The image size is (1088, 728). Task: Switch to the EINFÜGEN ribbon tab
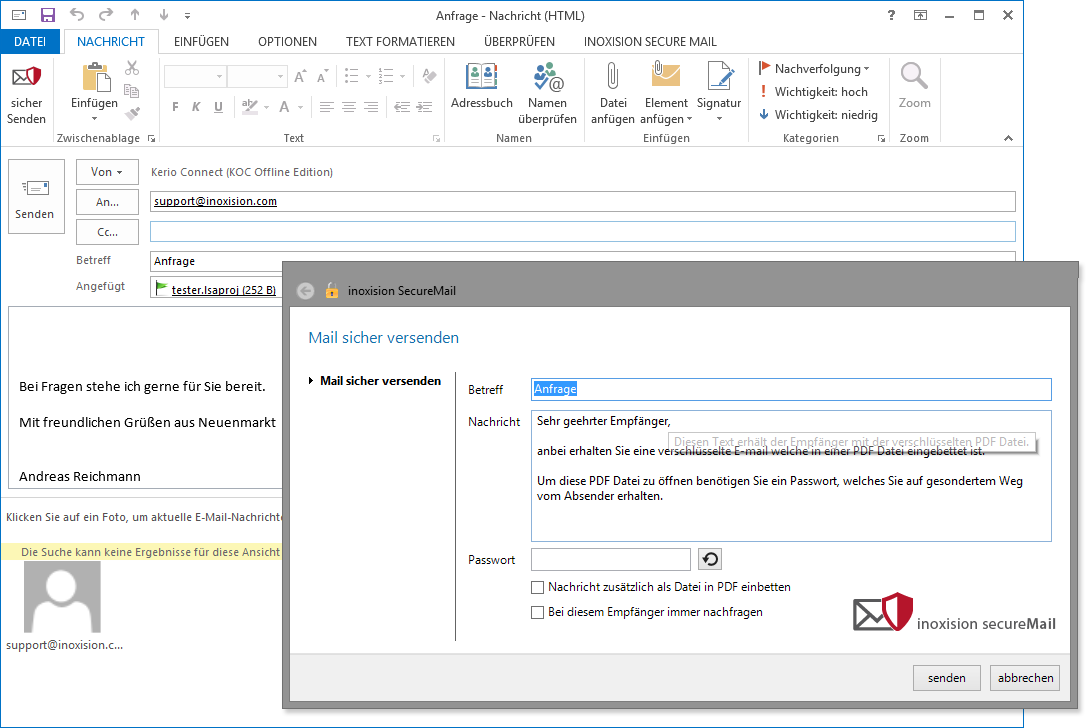pyautogui.click(x=201, y=42)
